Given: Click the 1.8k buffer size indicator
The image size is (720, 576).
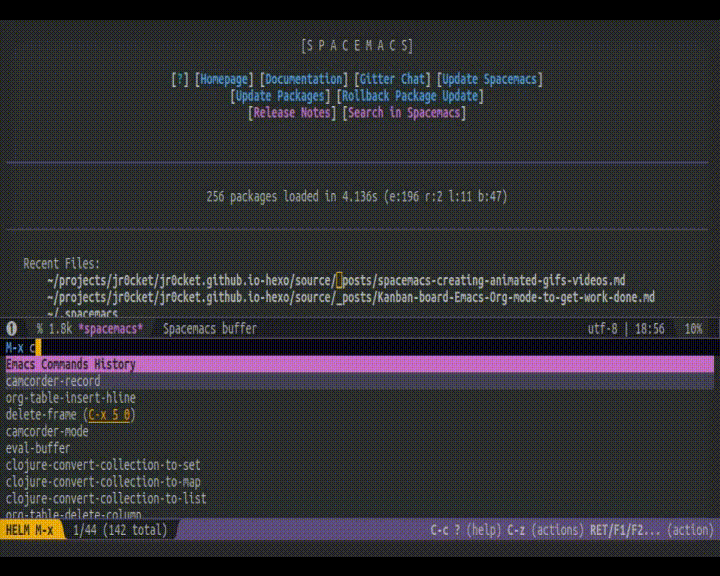Looking at the screenshot, I should (x=60, y=329).
